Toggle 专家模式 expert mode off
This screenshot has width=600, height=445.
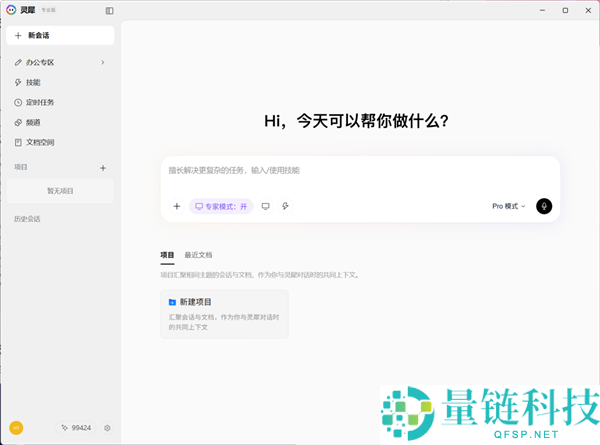click(221, 206)
